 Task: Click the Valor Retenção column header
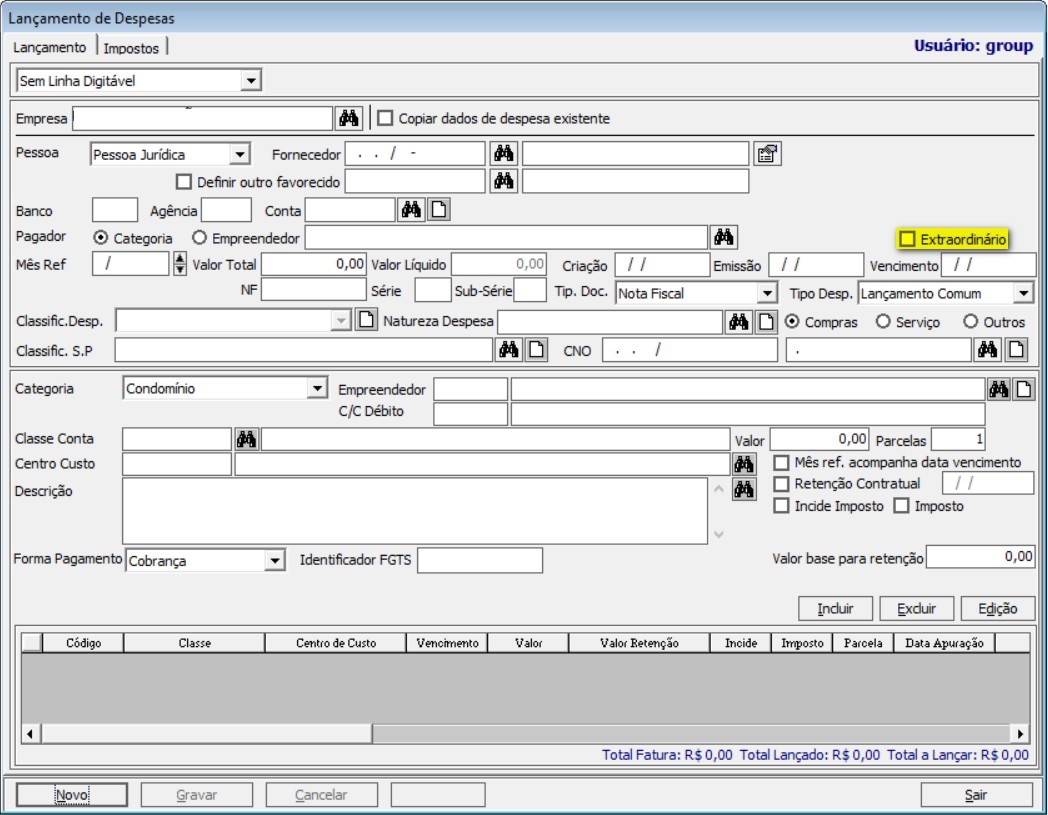click(x=639, y=643)
